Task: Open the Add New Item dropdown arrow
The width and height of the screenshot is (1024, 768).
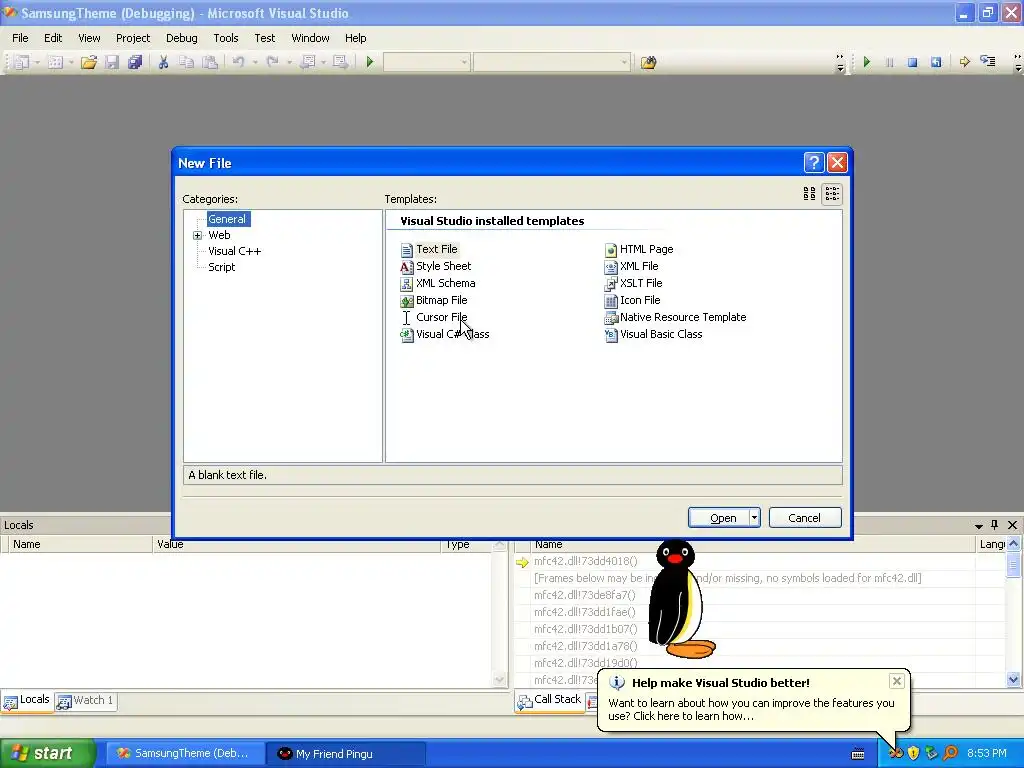Action: (71, 62)
